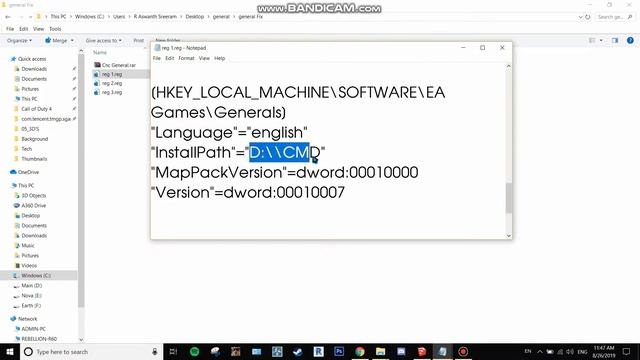Open Revit from the taskbar

[x=318, y=351]
